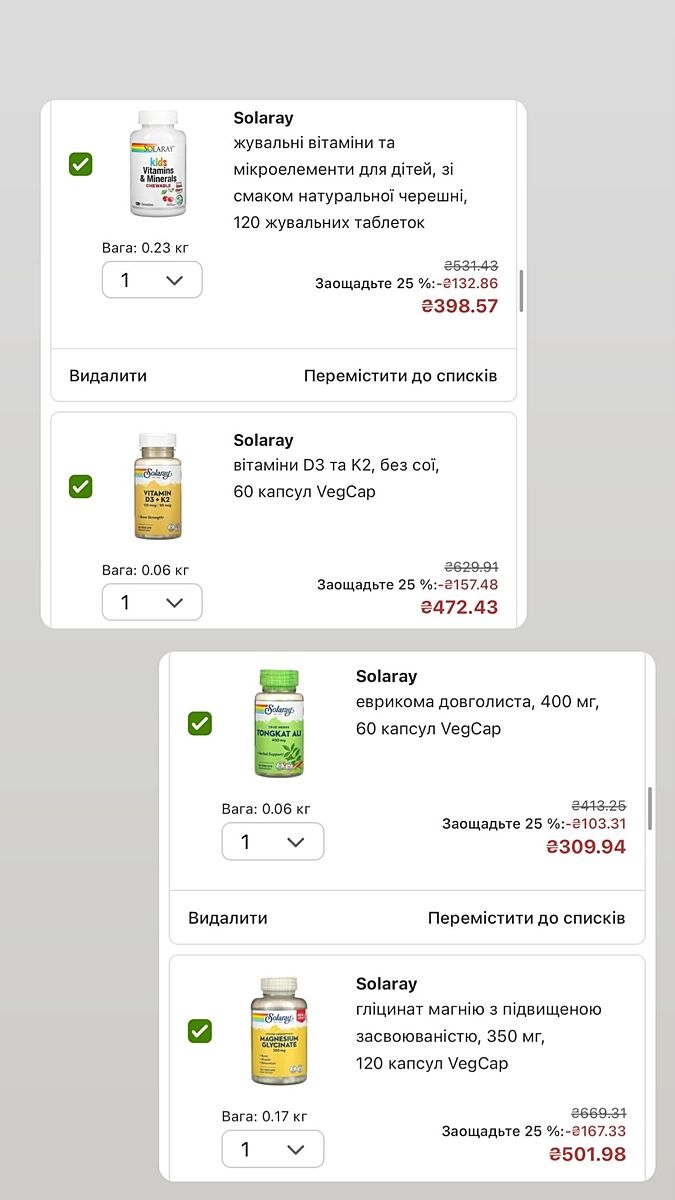Expand quantity selector for Tongkat Ali
The width and height of the screenshot is (675, 1200).
coord(272,842)
